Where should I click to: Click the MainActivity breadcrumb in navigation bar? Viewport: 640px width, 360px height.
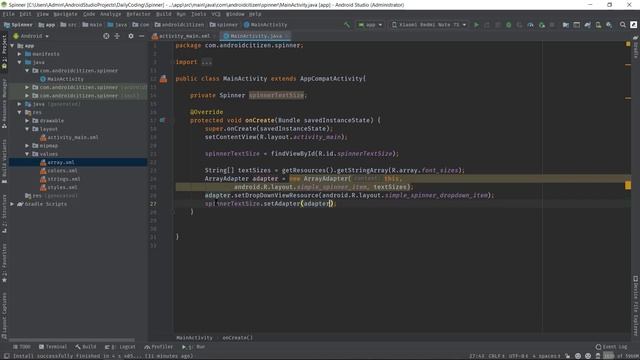pos(265,25)
